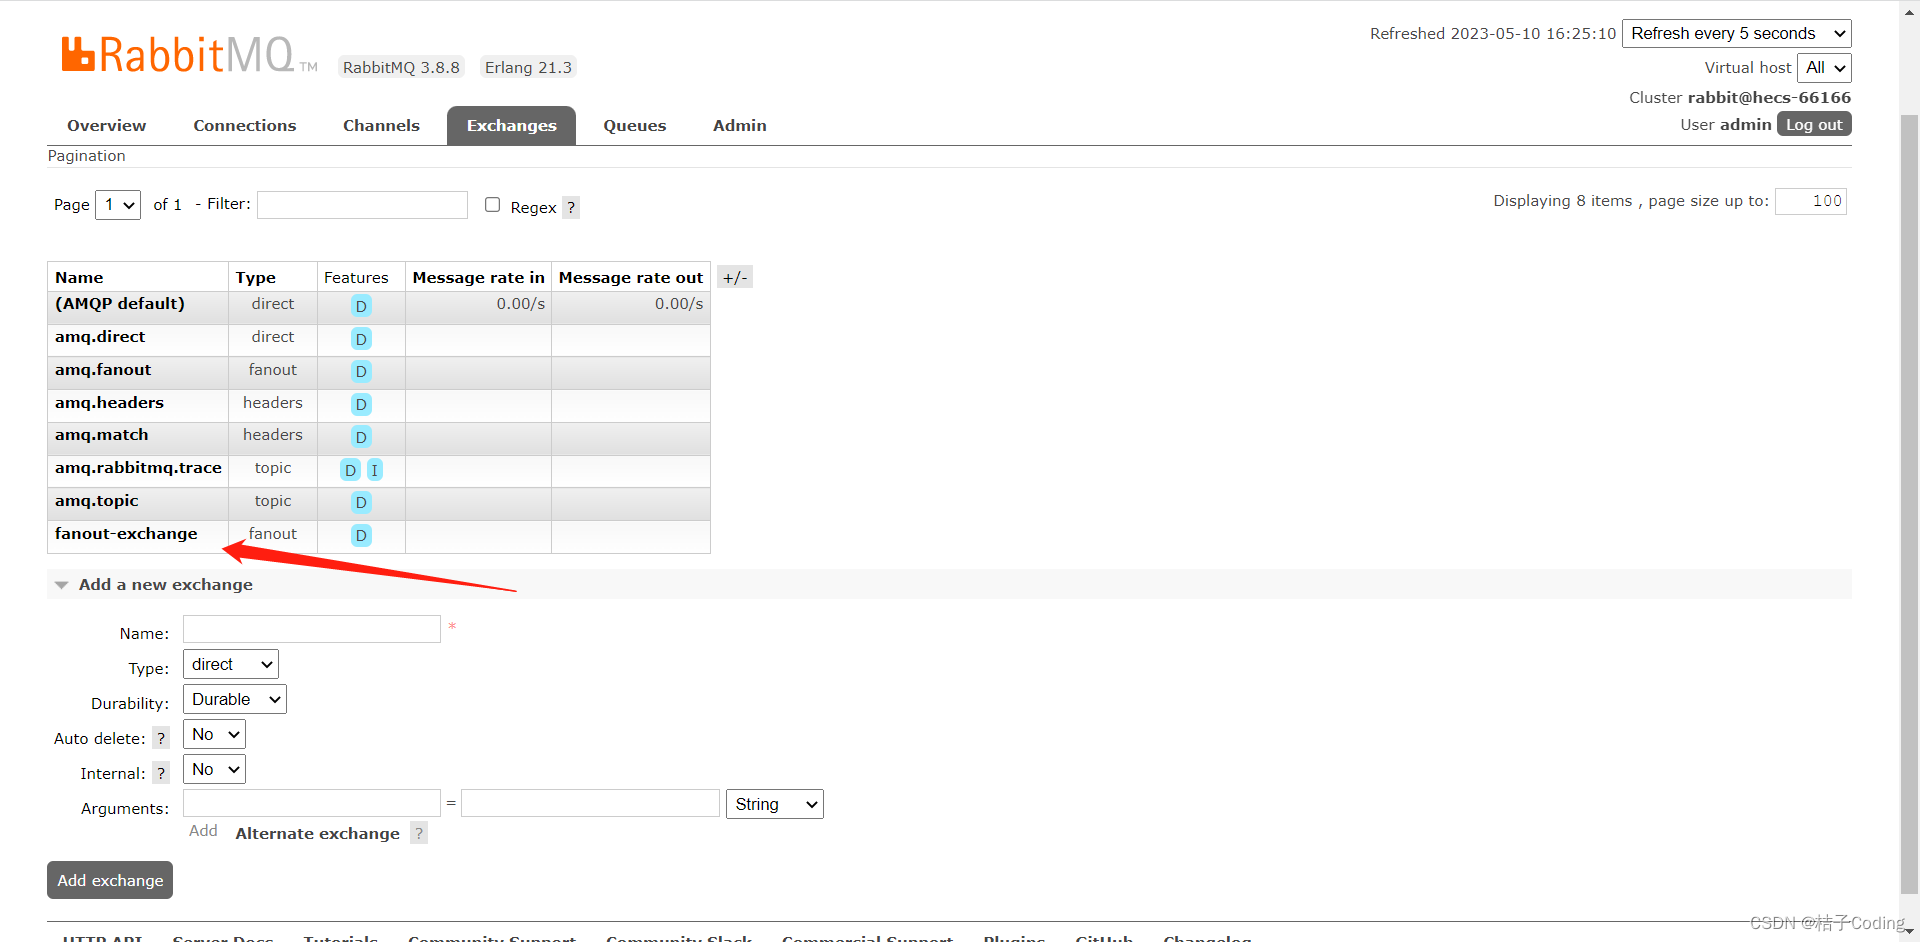The height and width of the screenshot is (942, 1920).
Task: Open the Auto delete dropdown
Action: pyautogui.click(x=214, y=734)
